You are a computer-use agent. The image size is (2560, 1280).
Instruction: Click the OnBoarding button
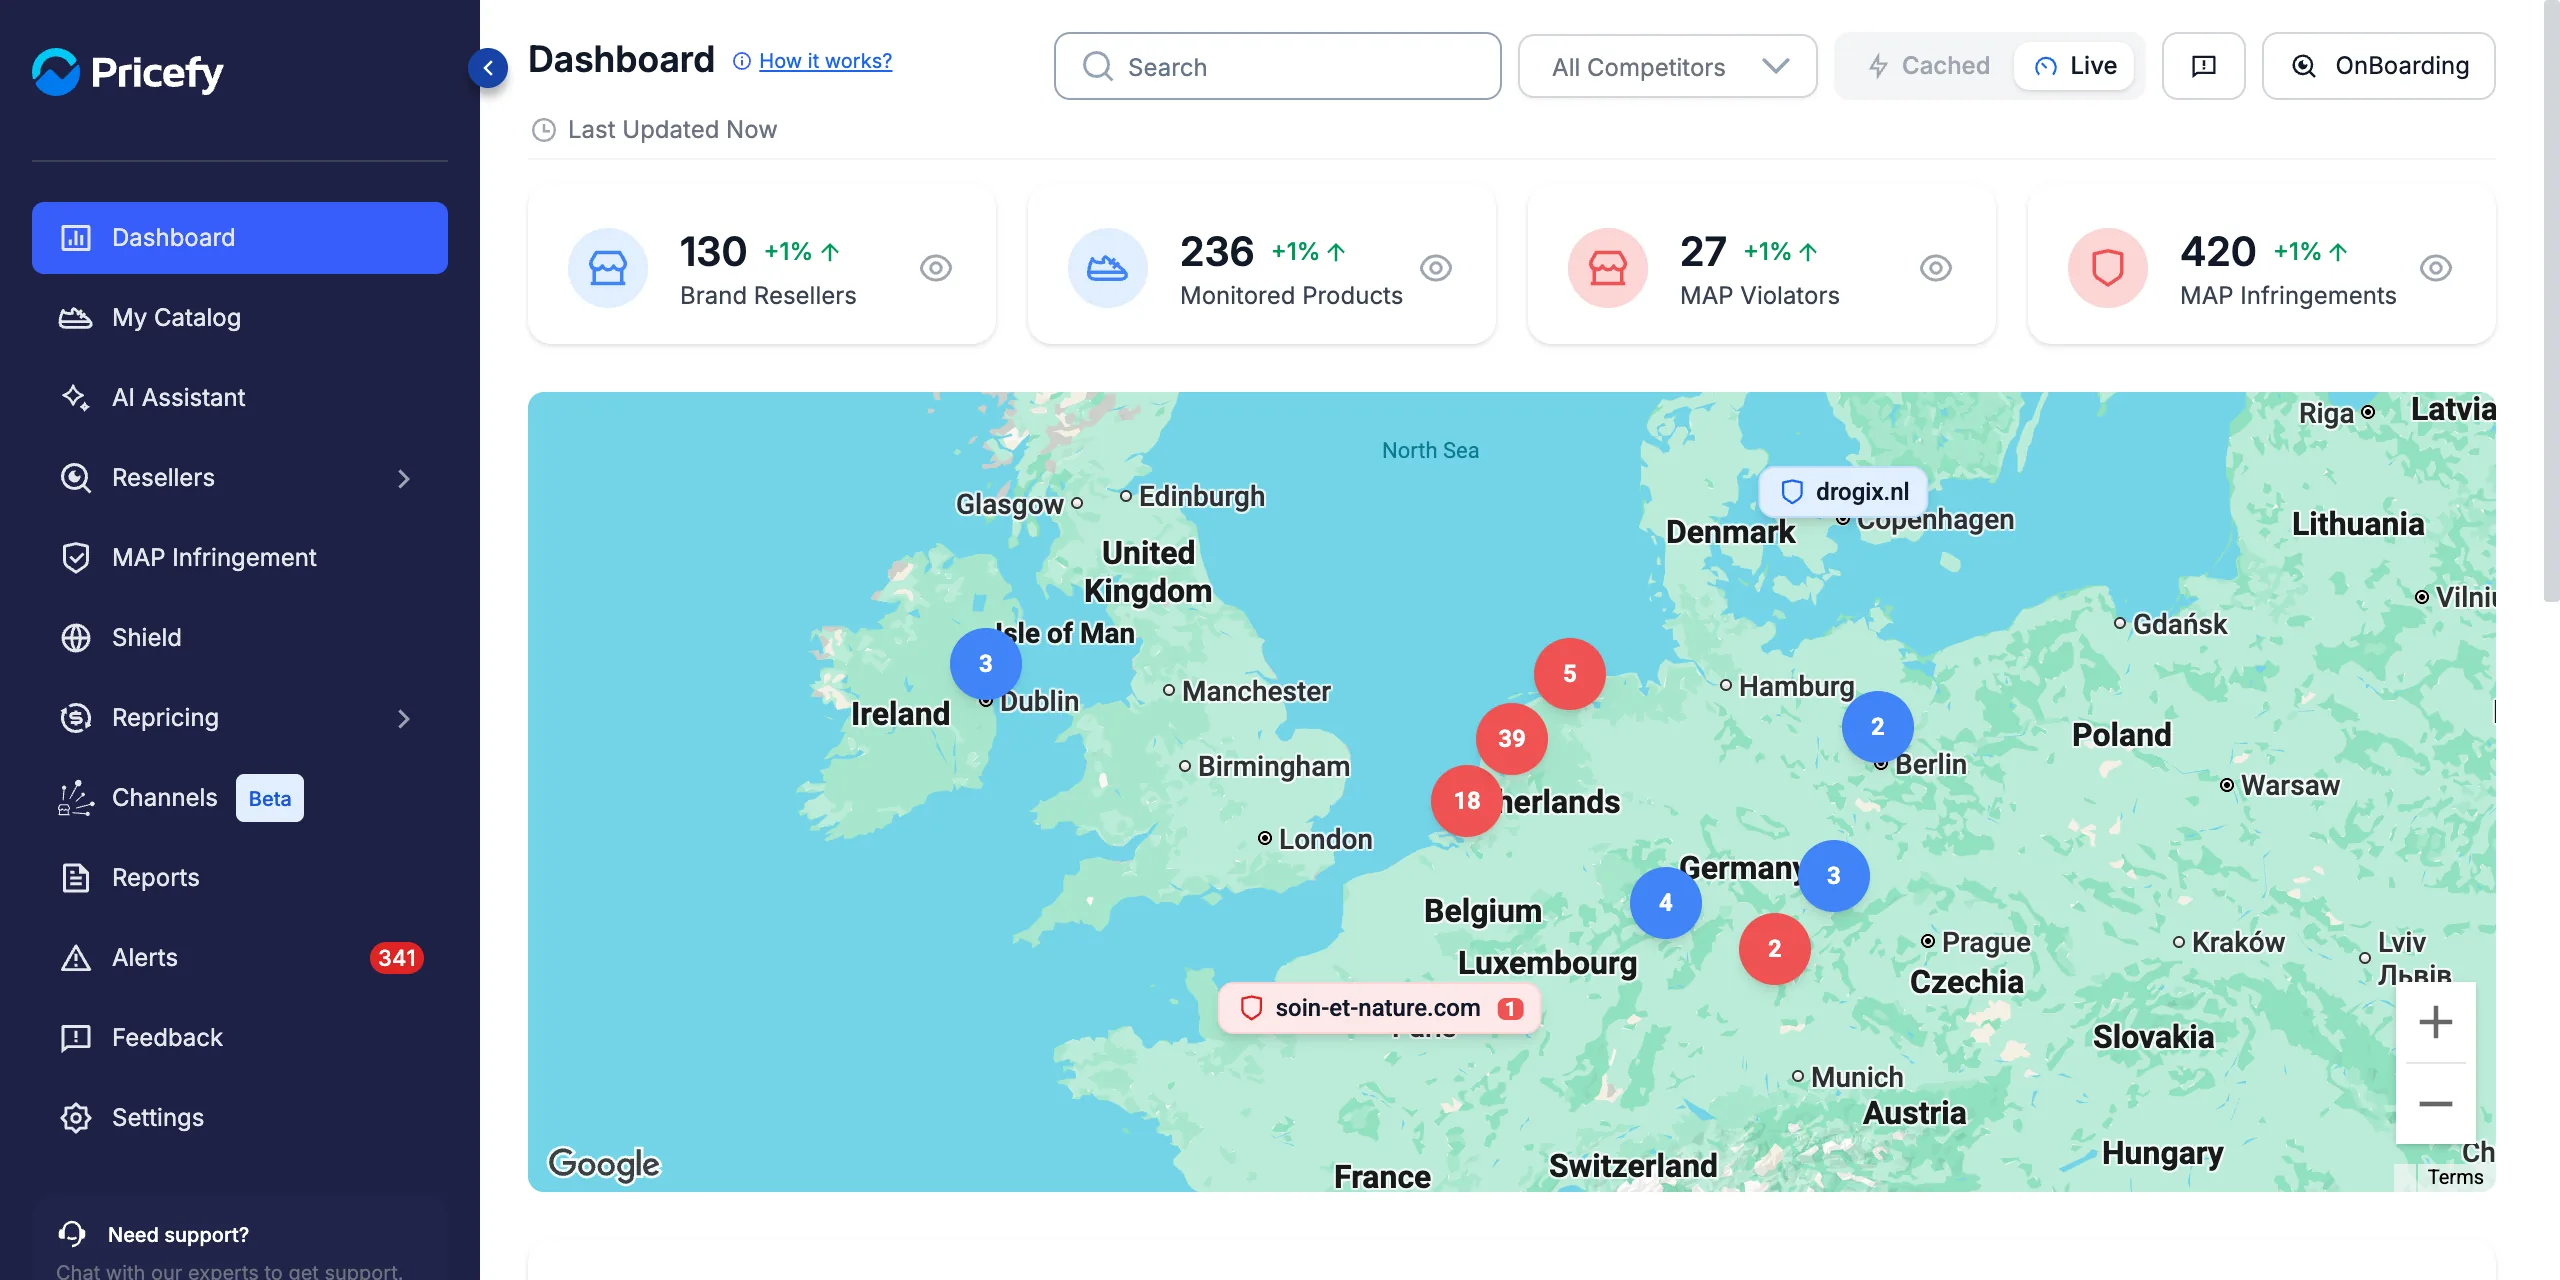(x=2379, y=66)
